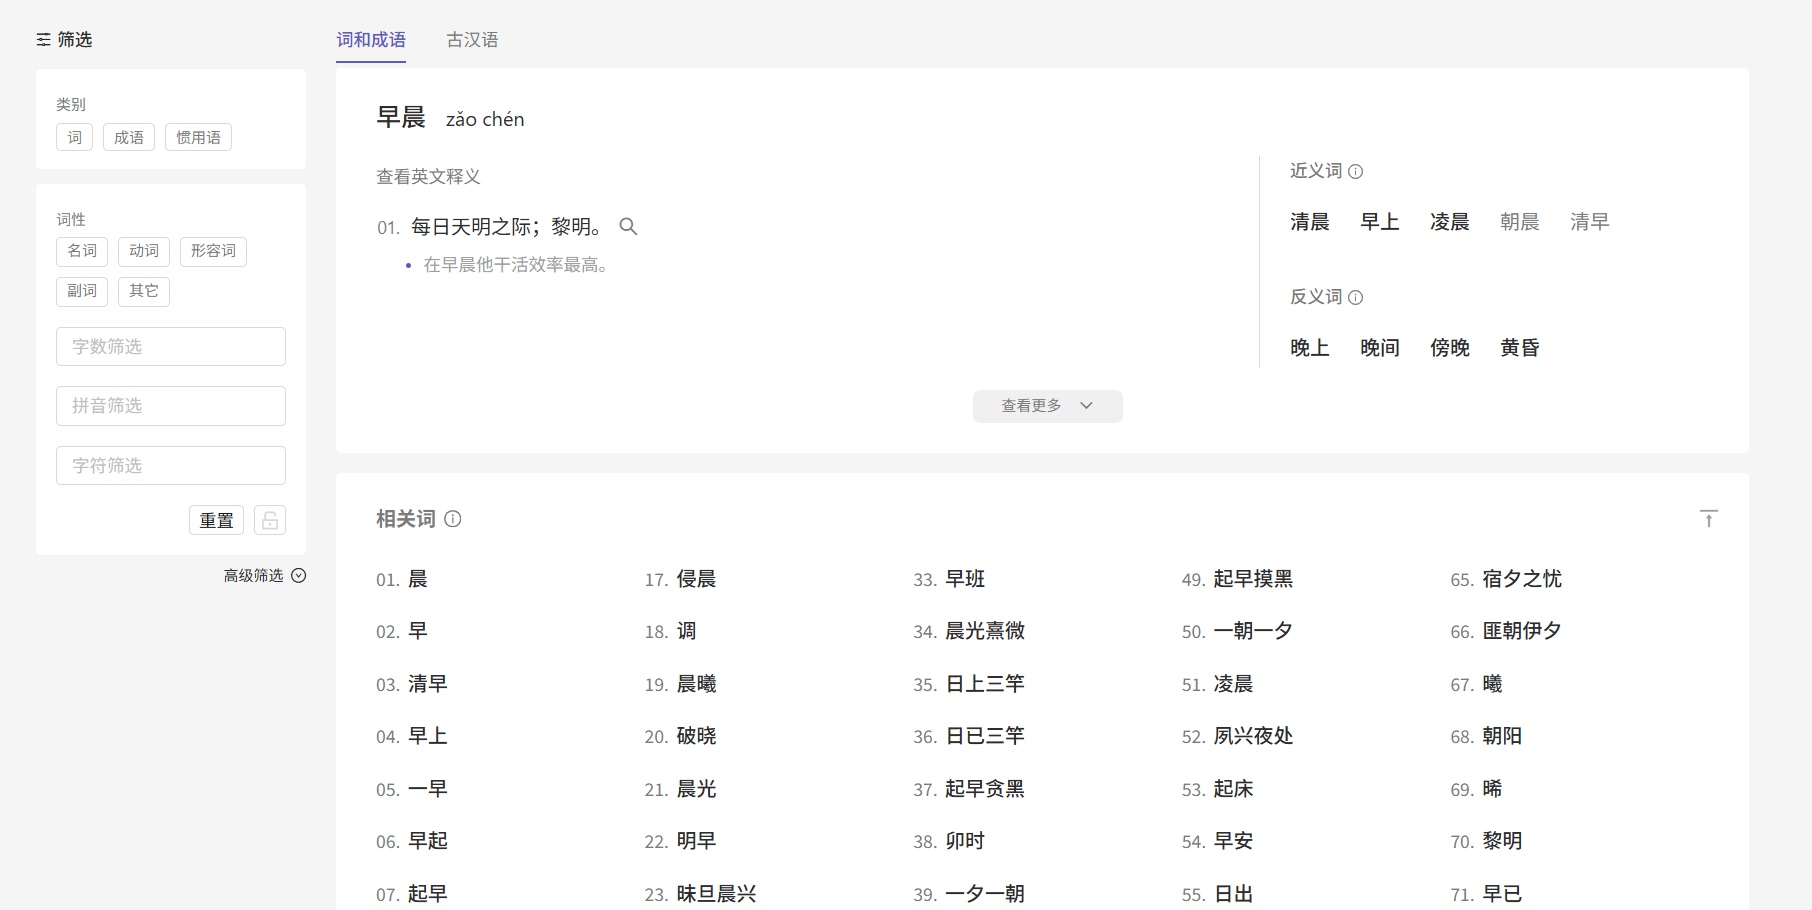
Task: Toggle the 名词 part-of-speech filter
Action: click(x=82, y=251)
